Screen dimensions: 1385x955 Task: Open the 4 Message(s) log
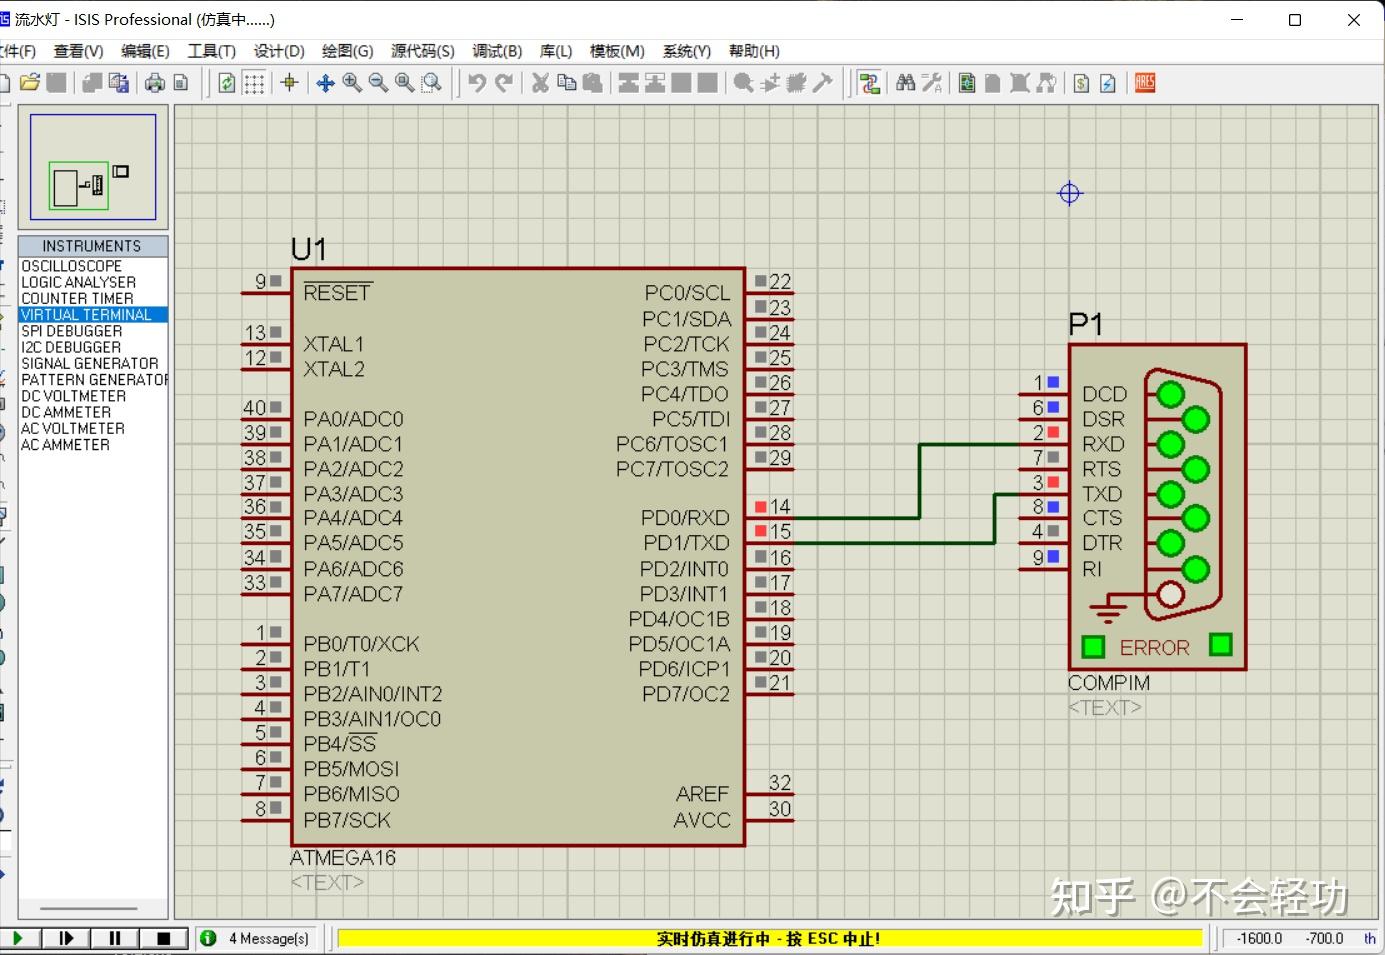(268, 938)
